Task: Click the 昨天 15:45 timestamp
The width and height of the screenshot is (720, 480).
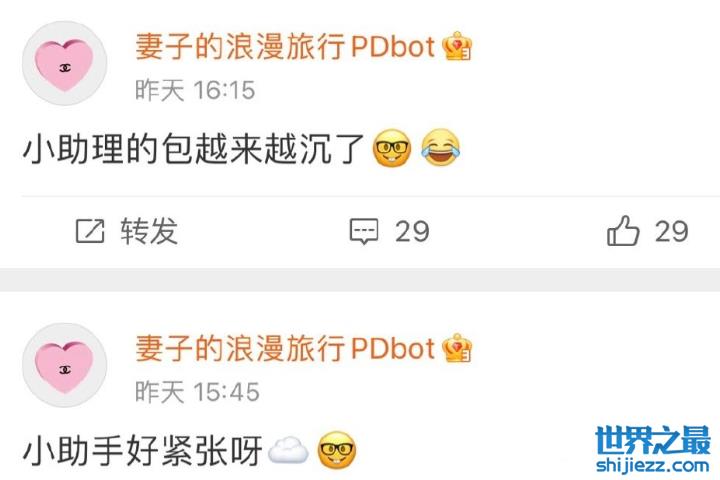Action: pos(197,392)
